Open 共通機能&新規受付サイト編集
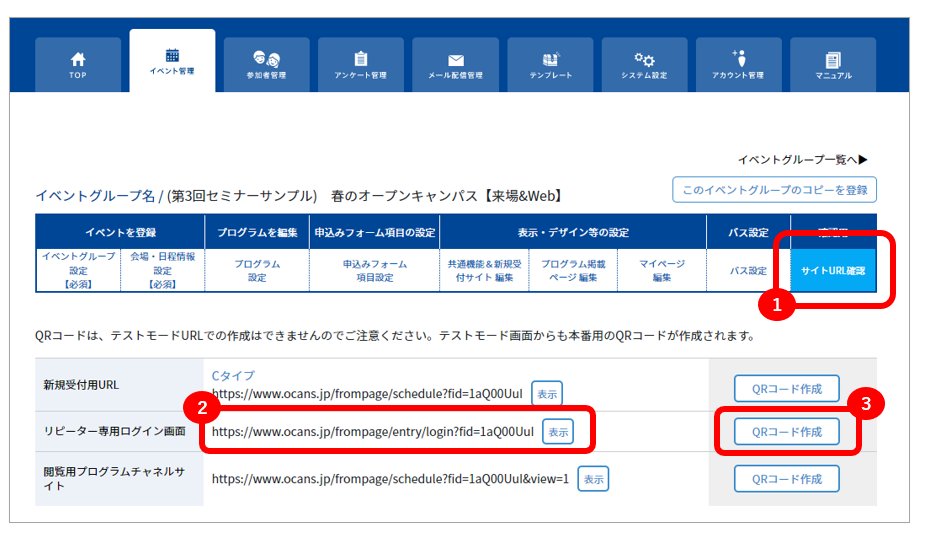Screen dimensions: 952x546 [x=484, y=270]
